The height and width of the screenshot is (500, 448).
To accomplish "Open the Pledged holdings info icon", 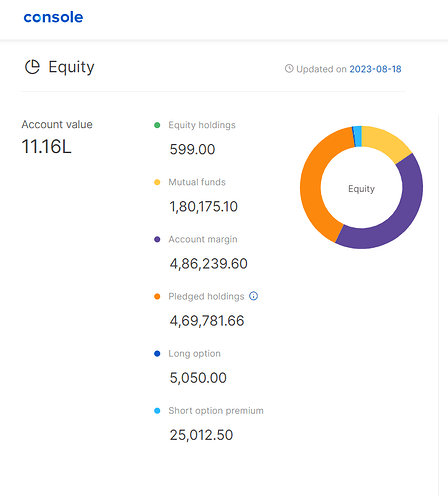I will pos(253,296).
